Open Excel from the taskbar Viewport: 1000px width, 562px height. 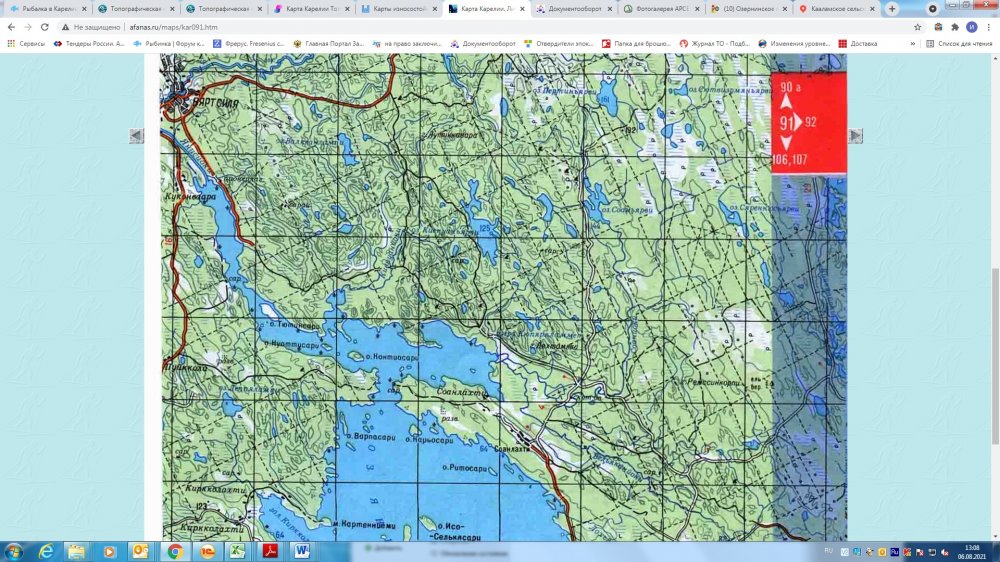238,551
